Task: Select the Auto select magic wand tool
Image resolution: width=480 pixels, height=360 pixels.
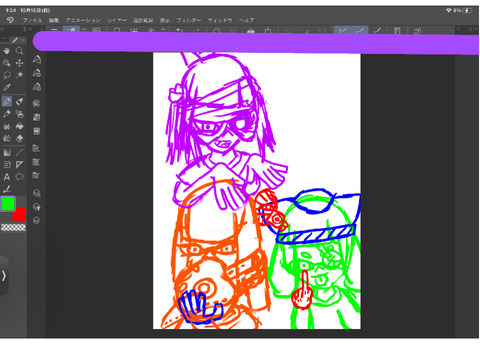Action: click(20, 75)
